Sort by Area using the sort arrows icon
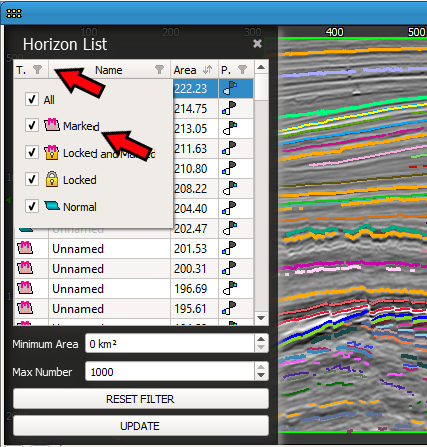This screenshot has width=427, height=447. click(207, 70)
